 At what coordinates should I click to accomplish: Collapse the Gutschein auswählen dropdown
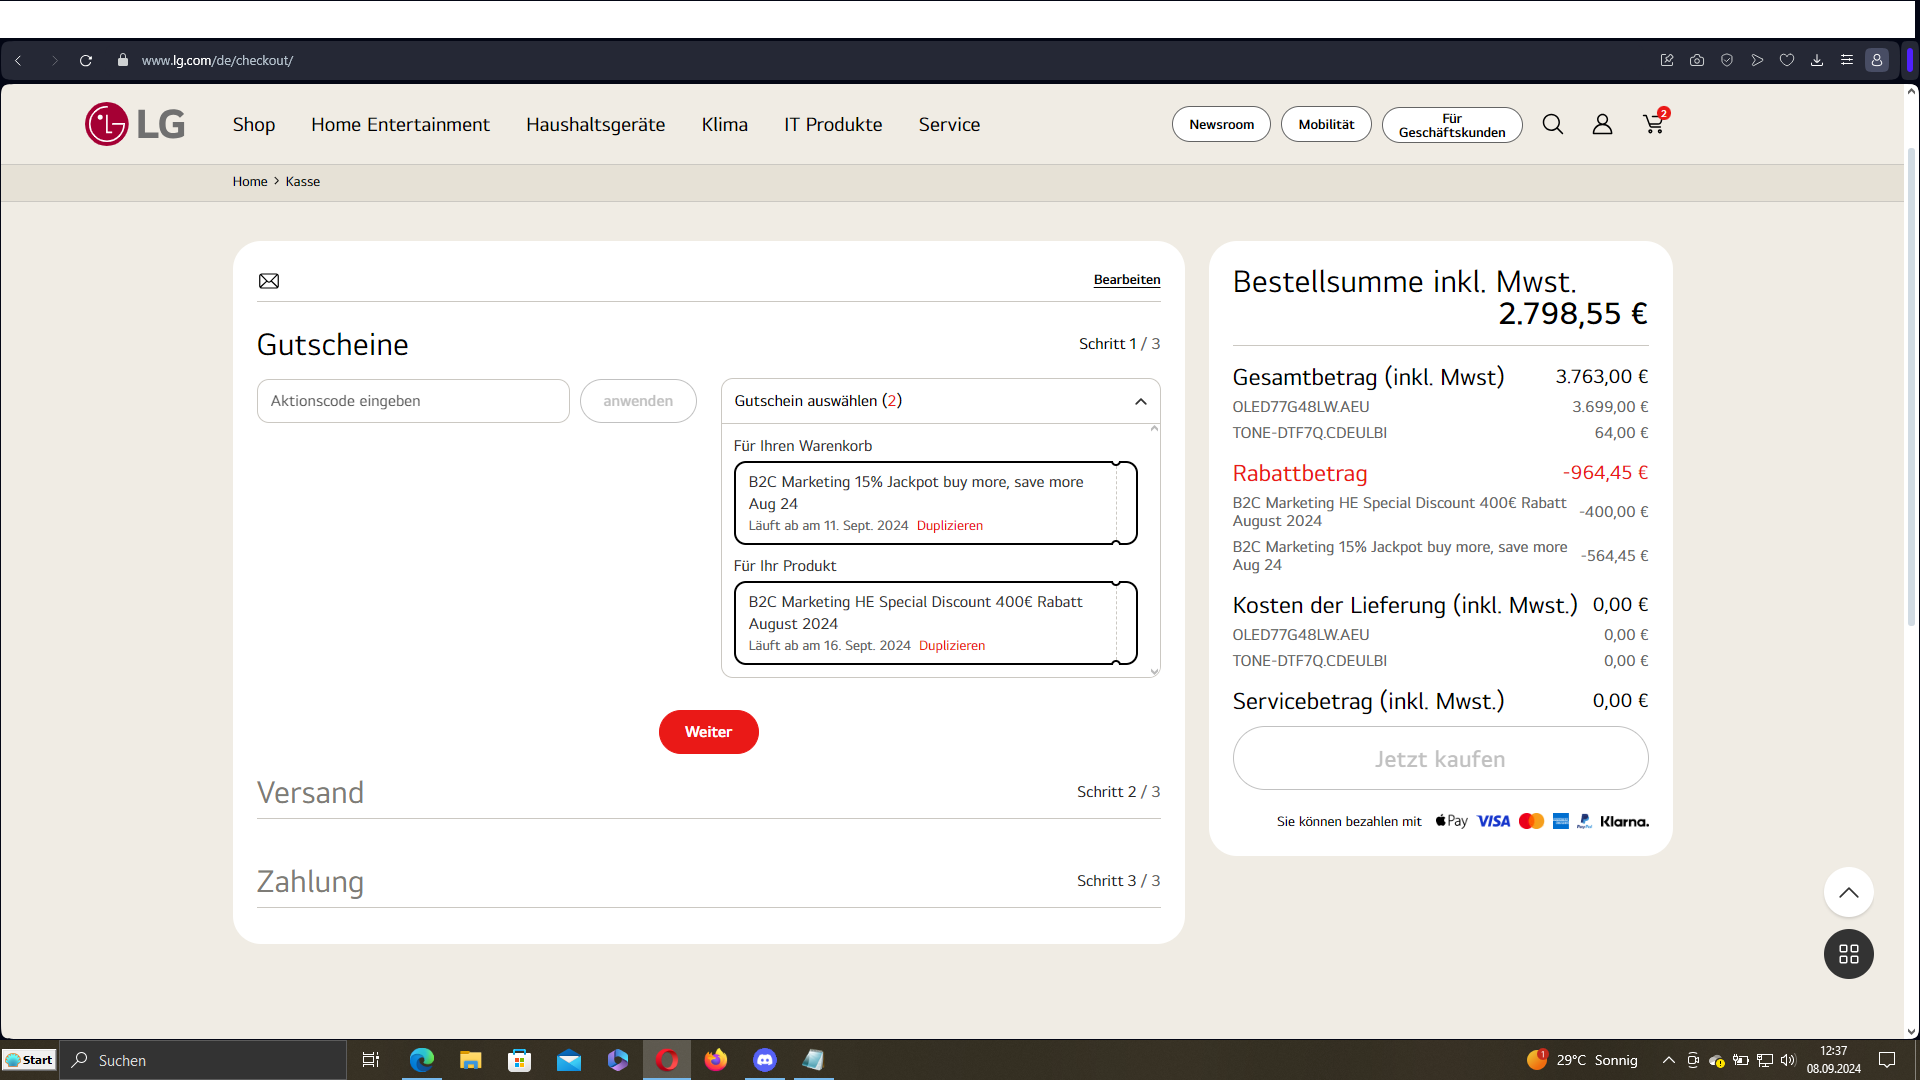[1140, 401]
